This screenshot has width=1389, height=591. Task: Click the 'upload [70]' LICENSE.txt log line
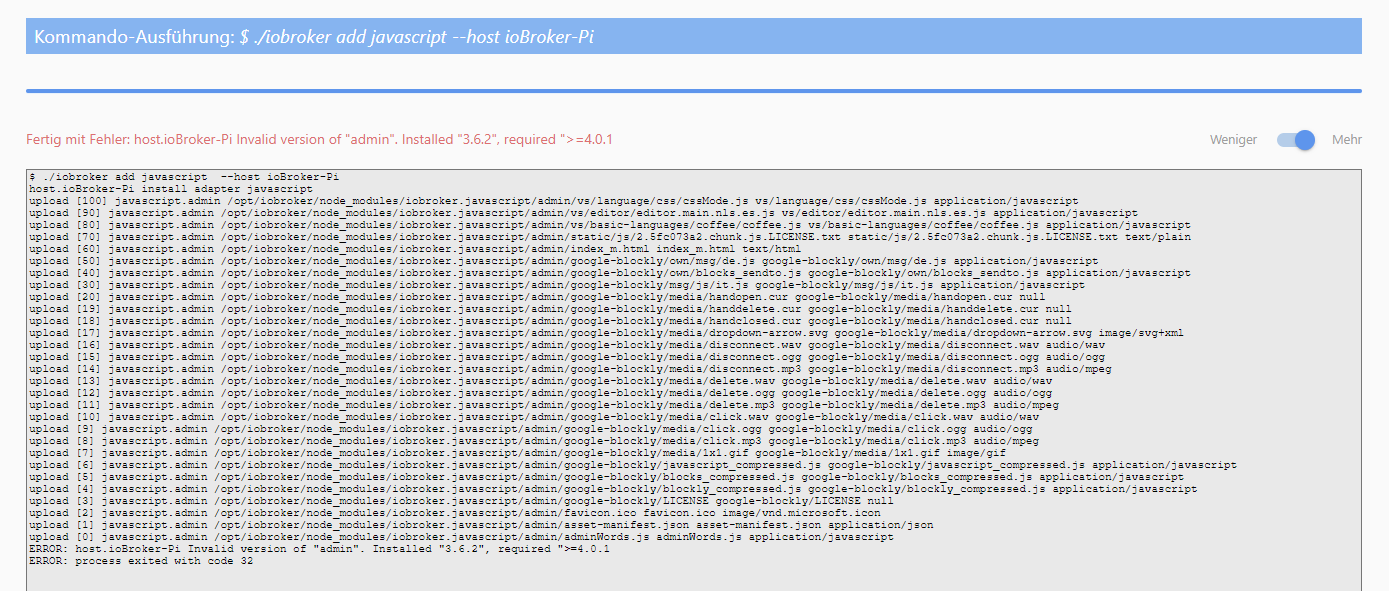click(x=609, y=236)
